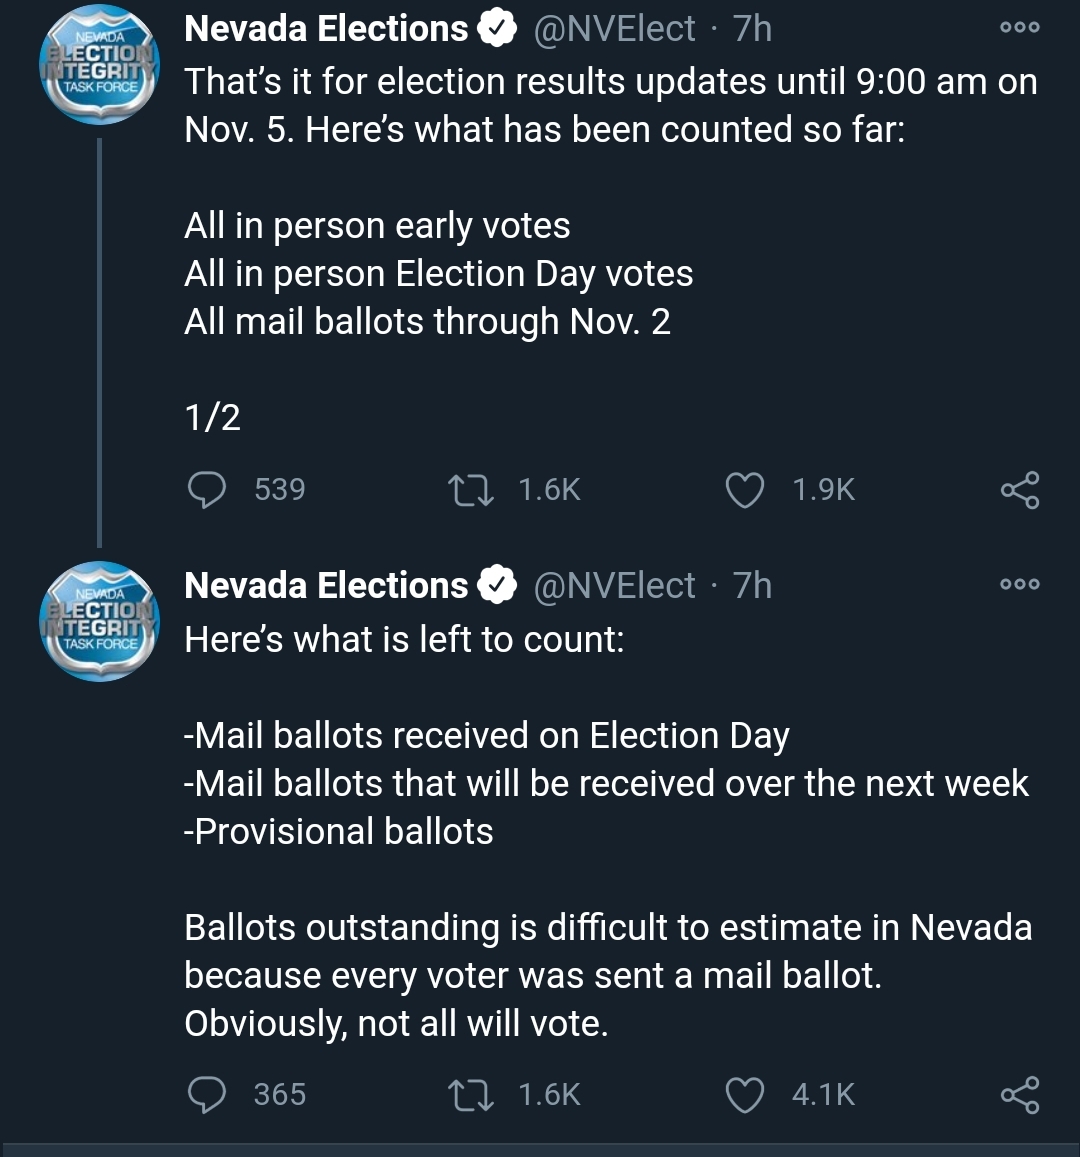Screen dimensions: 1080x1157
Task: Reply to the first Nevada Elections tweet
Action: point(207,490)
